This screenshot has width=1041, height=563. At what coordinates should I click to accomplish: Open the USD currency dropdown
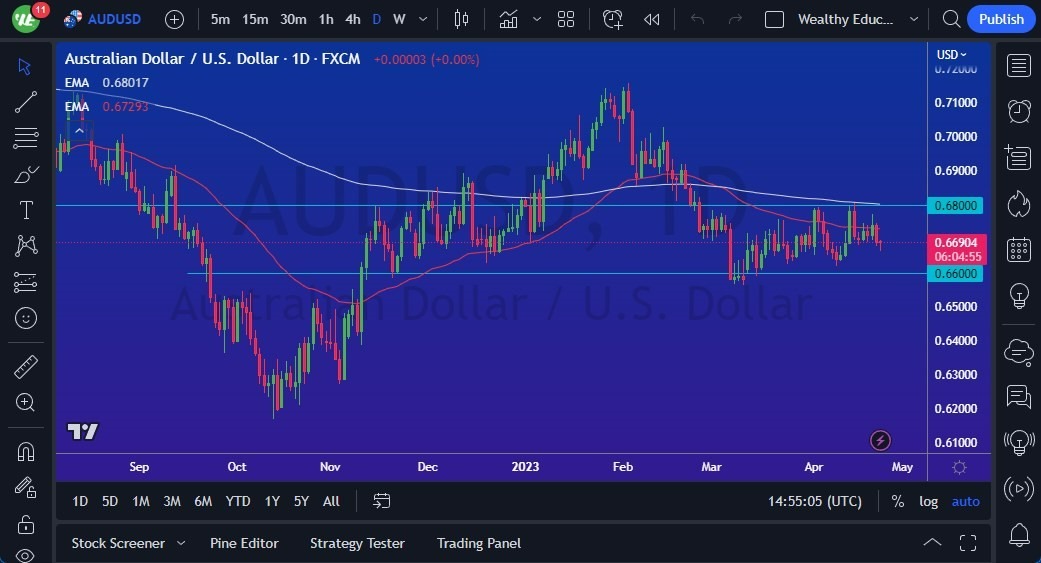point(951,54)
